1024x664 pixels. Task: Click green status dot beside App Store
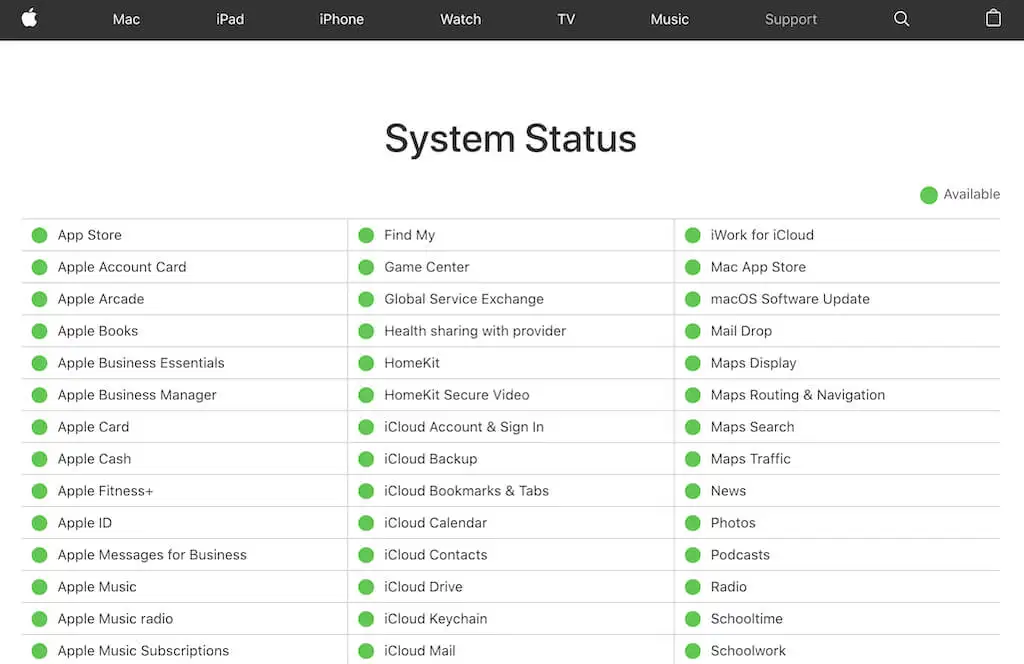(39, 235)
